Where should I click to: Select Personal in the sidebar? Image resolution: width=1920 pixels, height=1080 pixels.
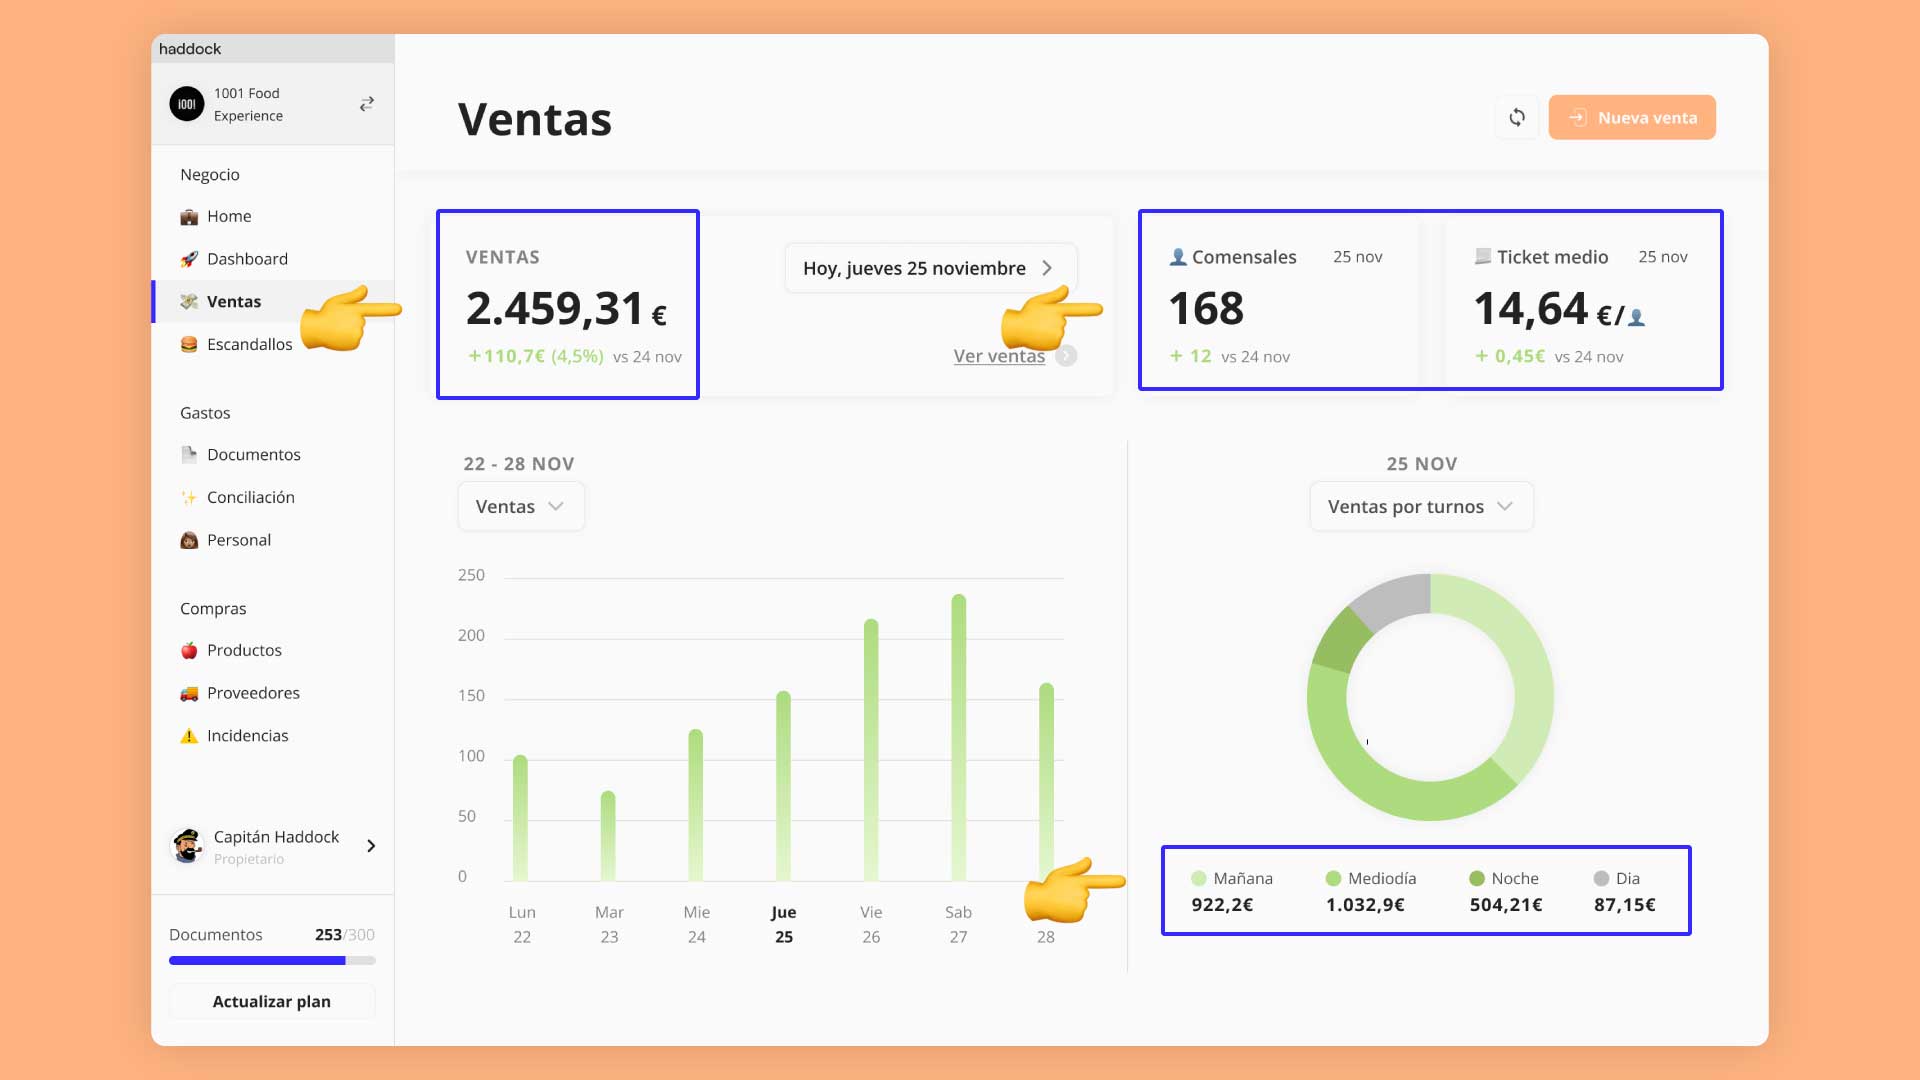click(238, 540)
